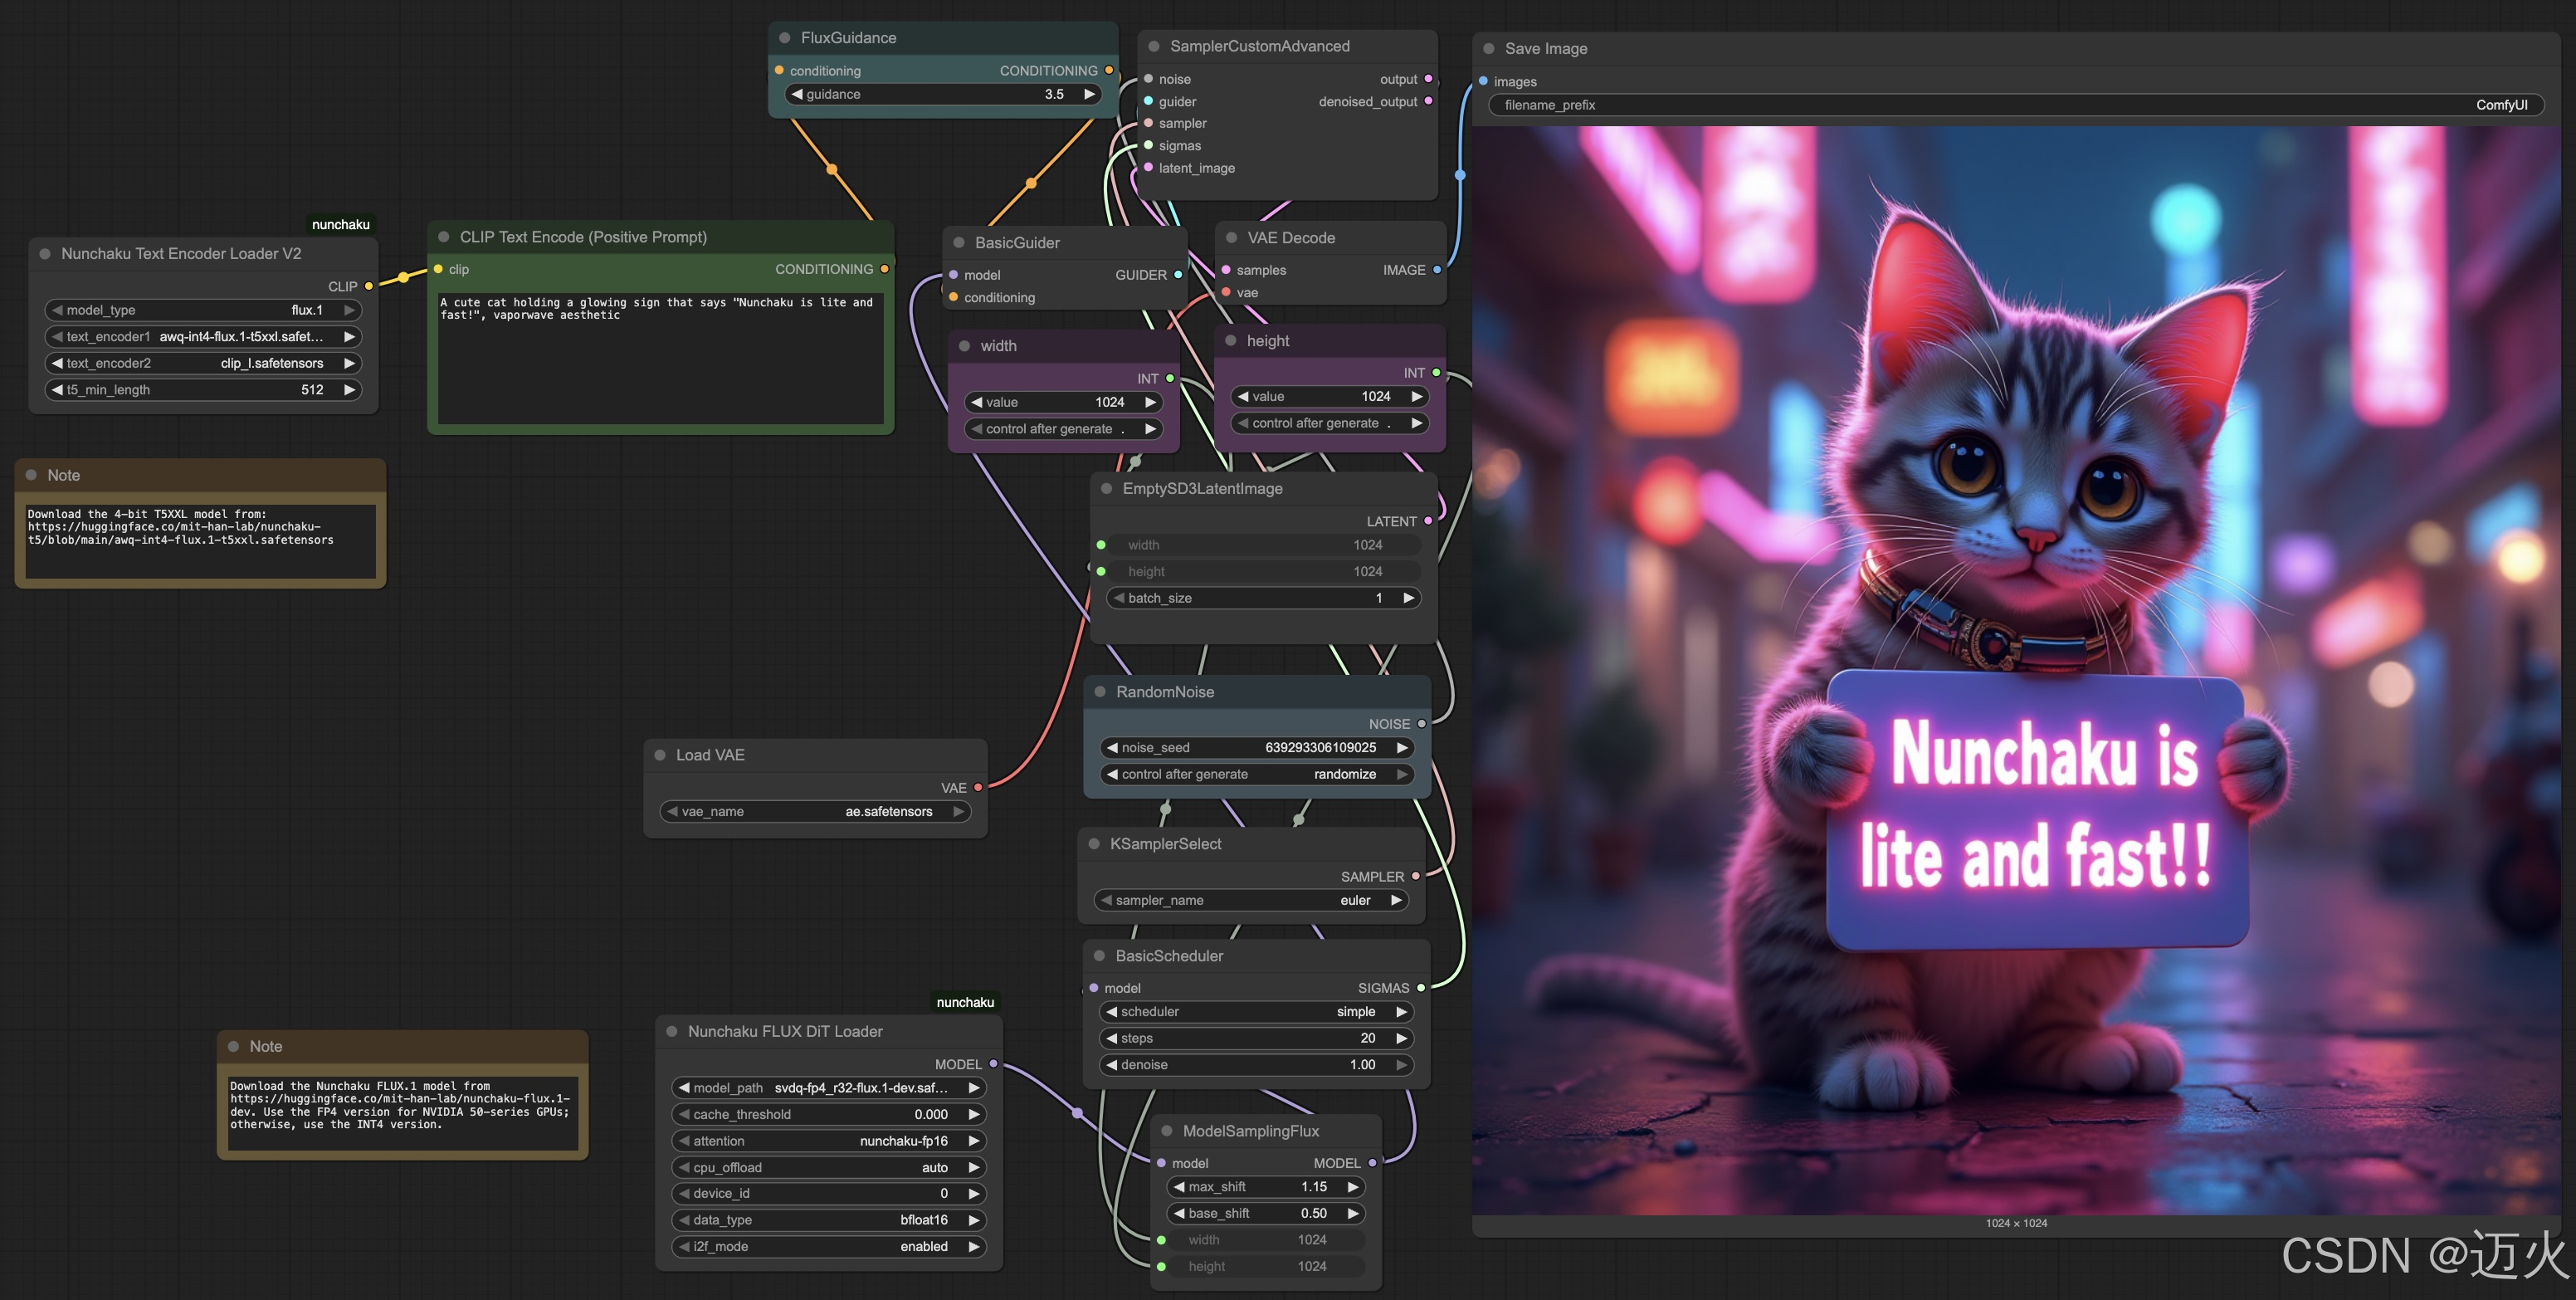This screenshot has width=2576, height=1300.
Task: Click the nunchaku badge above DiT Loader
Action: click(964, 1002)
